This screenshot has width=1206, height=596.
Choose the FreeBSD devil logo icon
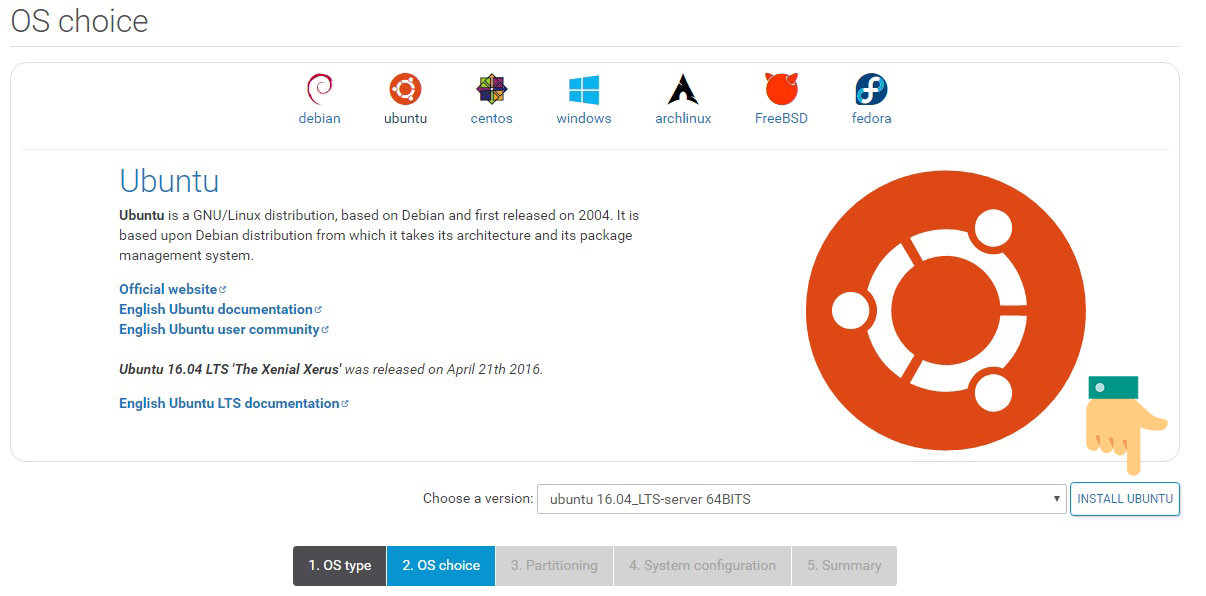(x=781, y=90)
